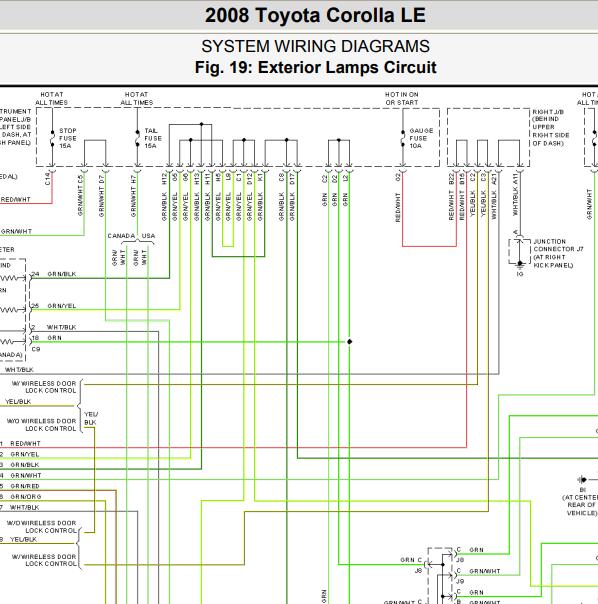Click connector pin label 'D17'
This screenshot has height=604, width=598.
[292, 179]
